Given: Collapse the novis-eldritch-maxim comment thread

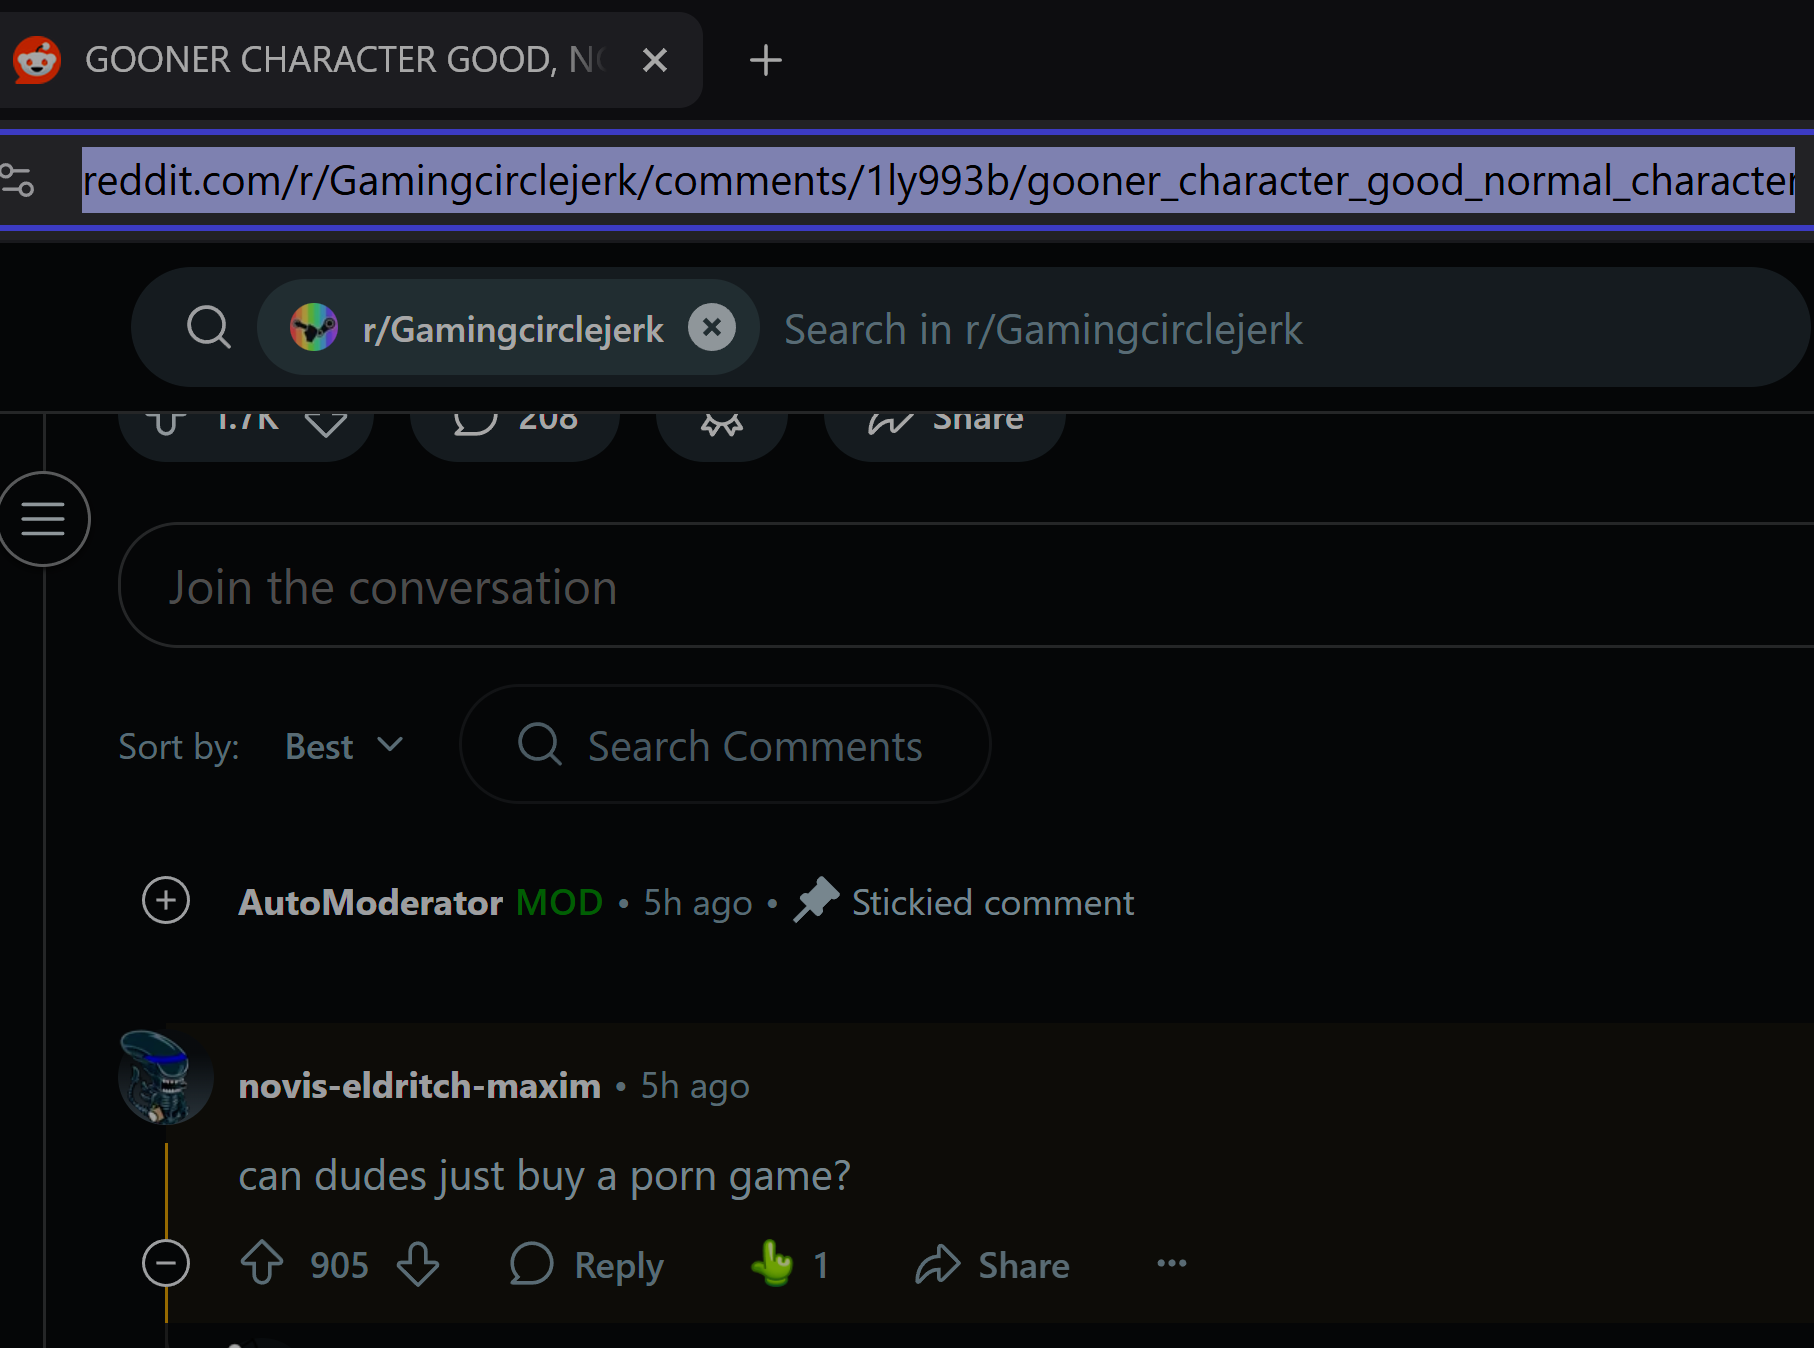Looking at the screenshot, I should (166, 1263).
